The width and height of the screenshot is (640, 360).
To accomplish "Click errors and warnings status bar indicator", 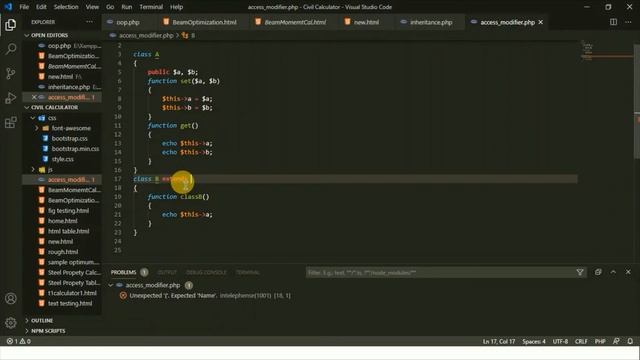I will pos(19,341).
